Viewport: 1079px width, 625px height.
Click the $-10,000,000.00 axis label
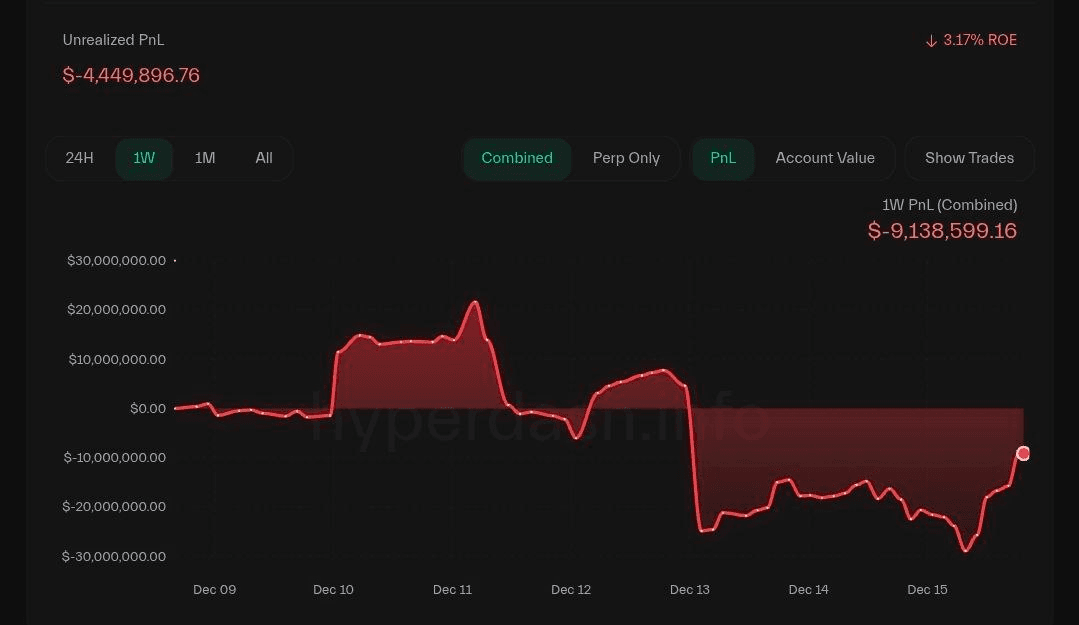[115, 457]
